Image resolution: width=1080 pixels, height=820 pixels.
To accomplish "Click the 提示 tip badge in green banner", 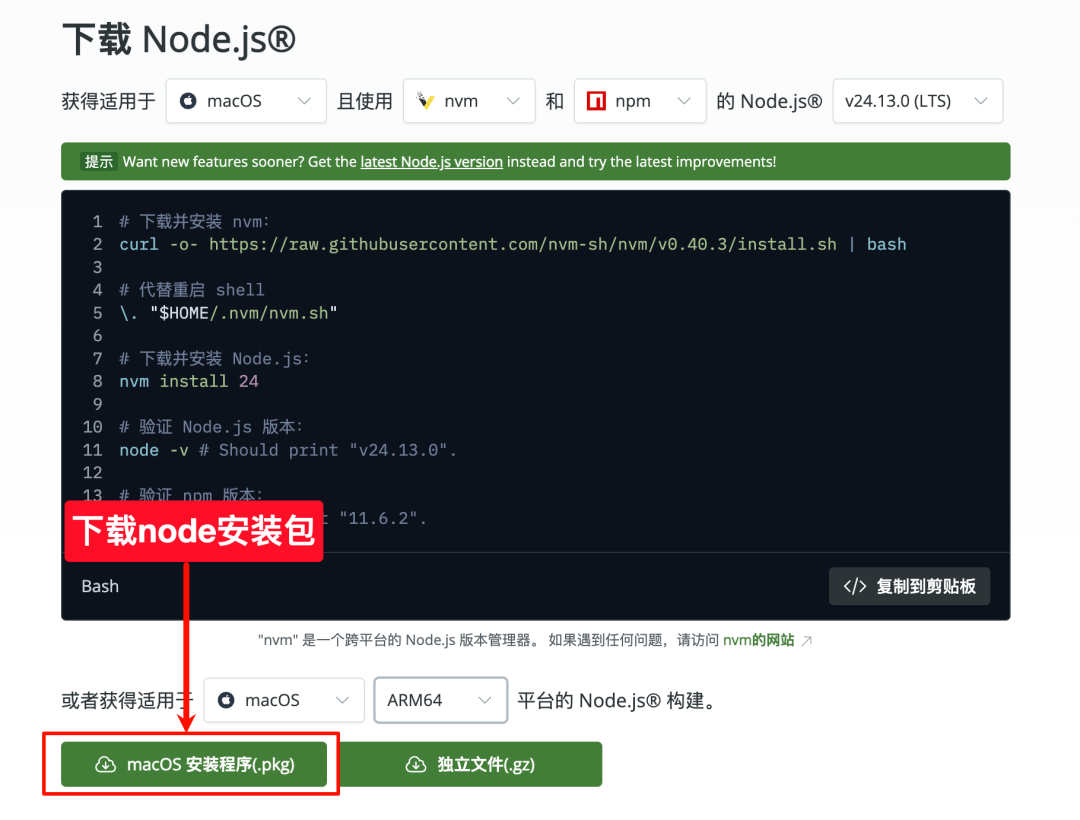I will point(98,162).
